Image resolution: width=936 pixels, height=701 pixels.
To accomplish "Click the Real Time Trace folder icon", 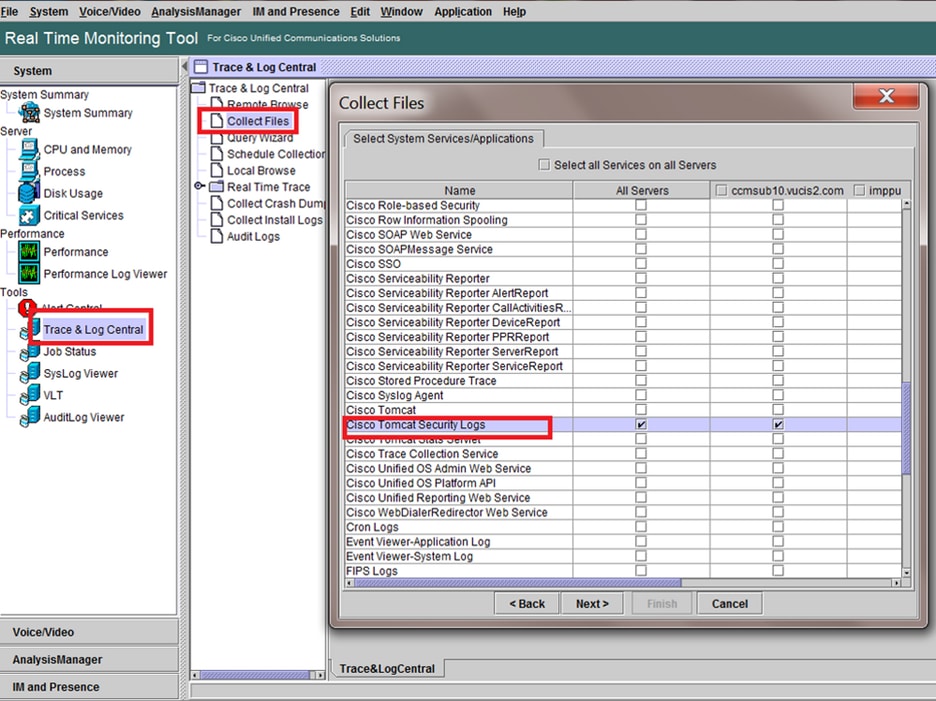I will click(217, 187).
